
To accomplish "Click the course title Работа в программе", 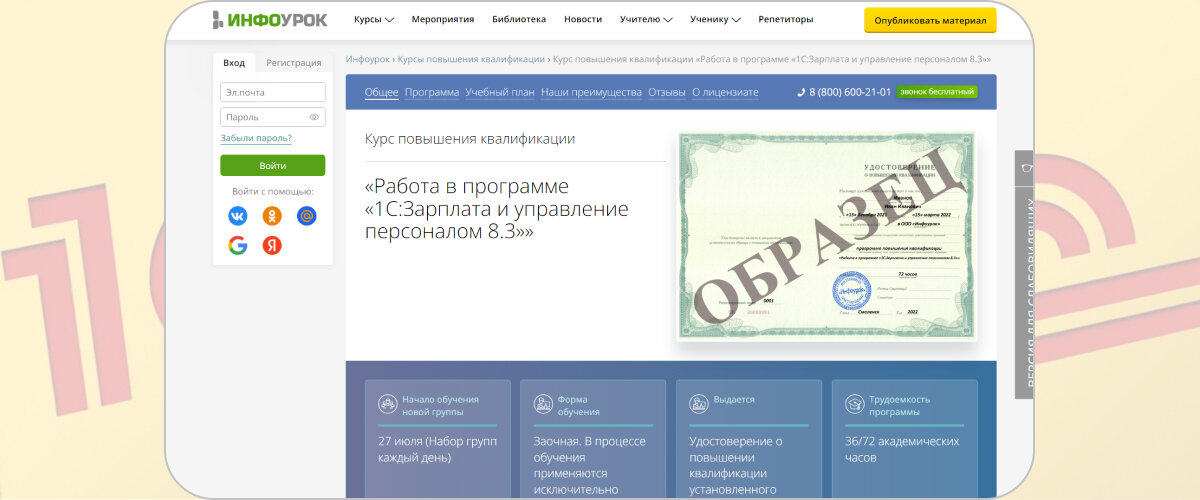I will click(497, 209).
